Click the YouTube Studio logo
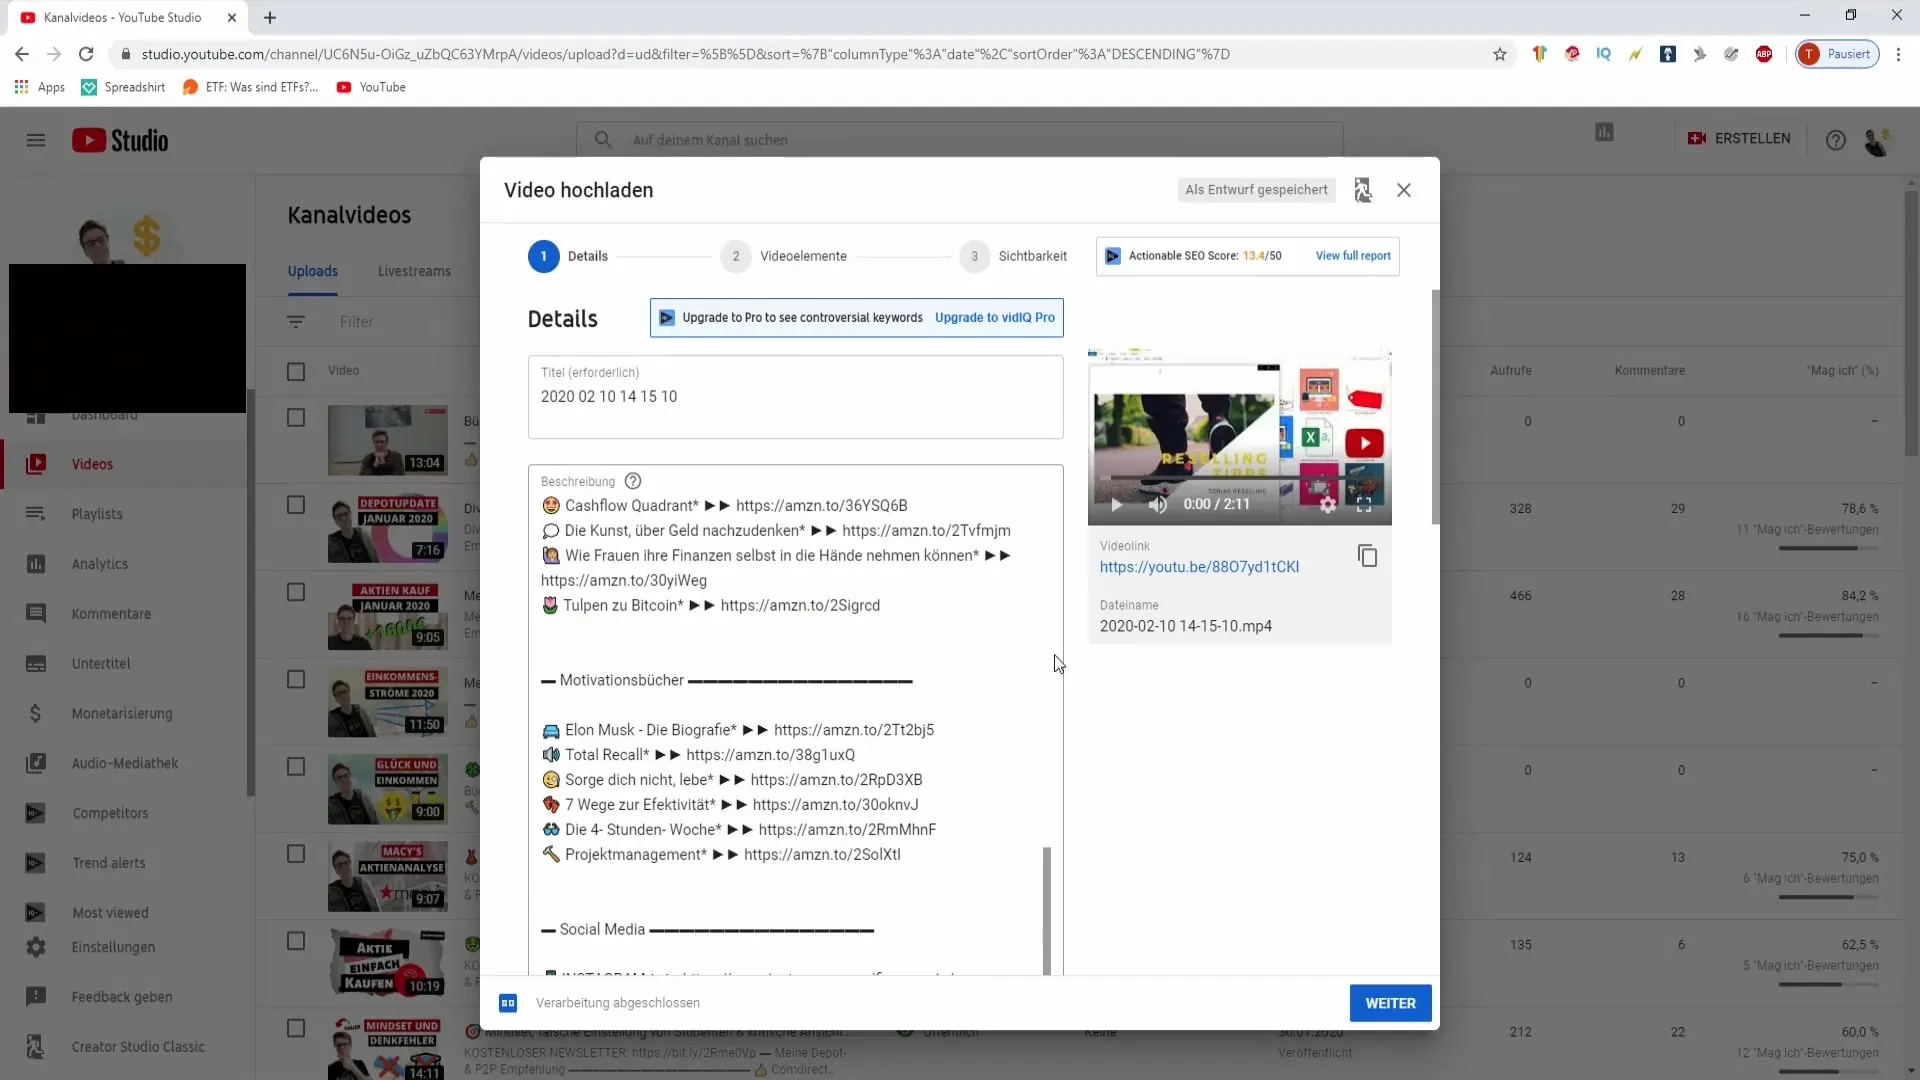This screenshot has width=1920, height=1080. 120,140
